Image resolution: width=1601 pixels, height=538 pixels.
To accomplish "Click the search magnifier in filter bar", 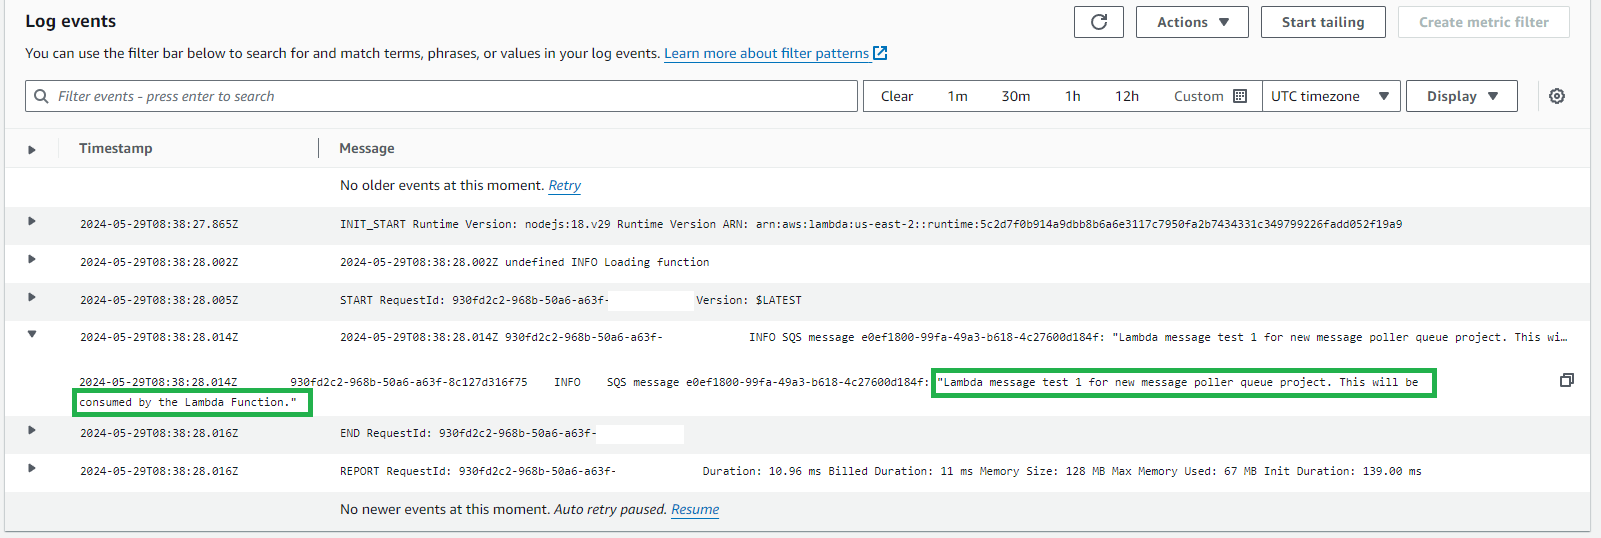I will click(x=41, y=96).
